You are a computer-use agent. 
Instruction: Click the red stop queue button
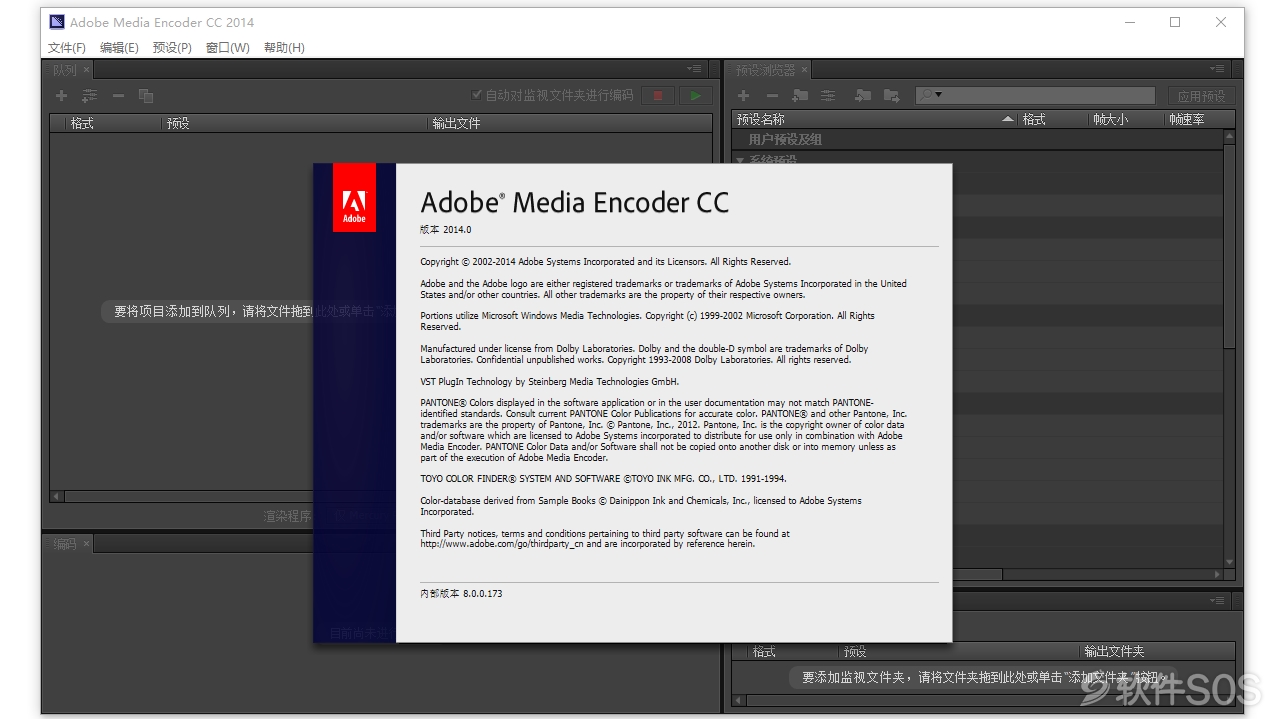point(658,96)
